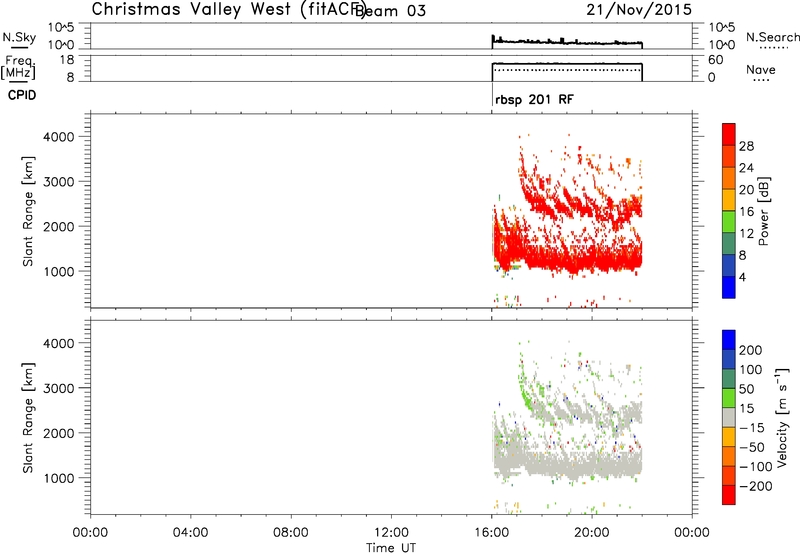The image size is (800, 554).
Task: Click the 16 value on power colorbar
Action: (x=746, y=212)
